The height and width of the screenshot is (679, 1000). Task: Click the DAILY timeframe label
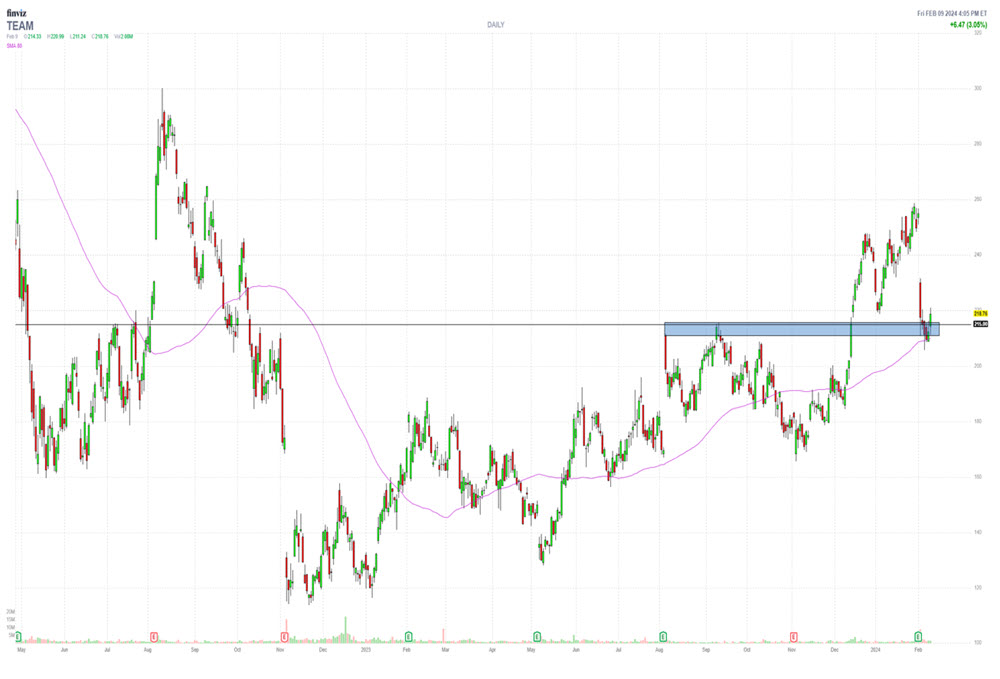[495, 24]
